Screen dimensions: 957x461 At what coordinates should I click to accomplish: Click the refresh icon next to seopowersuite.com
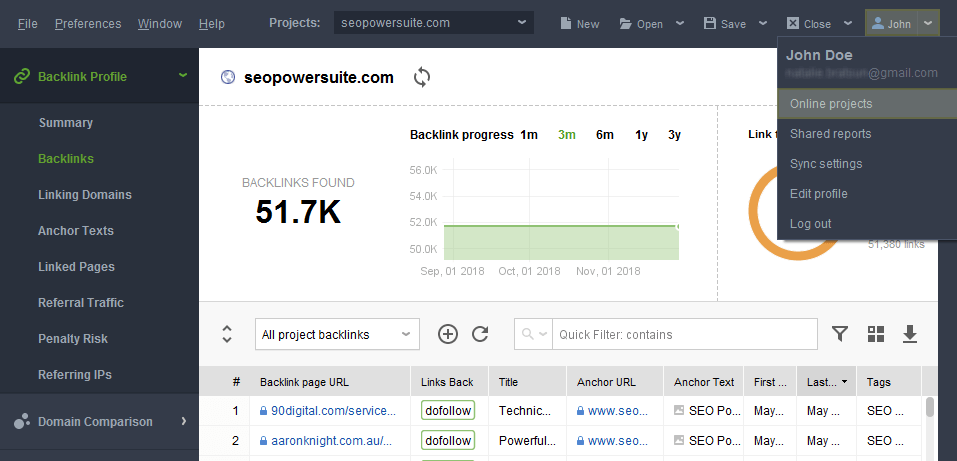pos(422,78)
